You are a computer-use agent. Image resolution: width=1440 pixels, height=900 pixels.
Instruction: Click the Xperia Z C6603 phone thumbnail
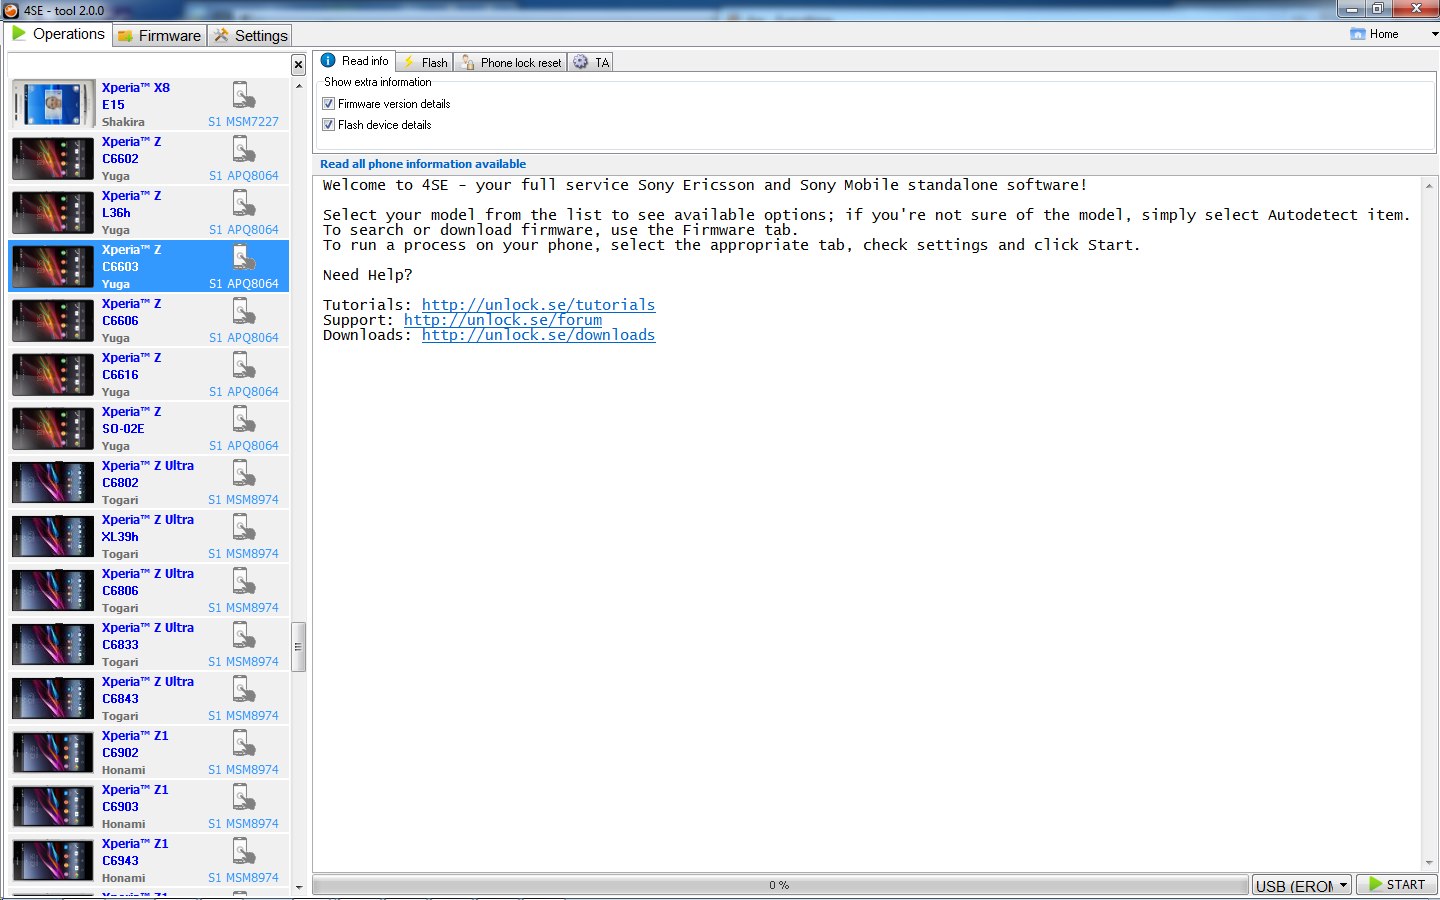point(54,266)
